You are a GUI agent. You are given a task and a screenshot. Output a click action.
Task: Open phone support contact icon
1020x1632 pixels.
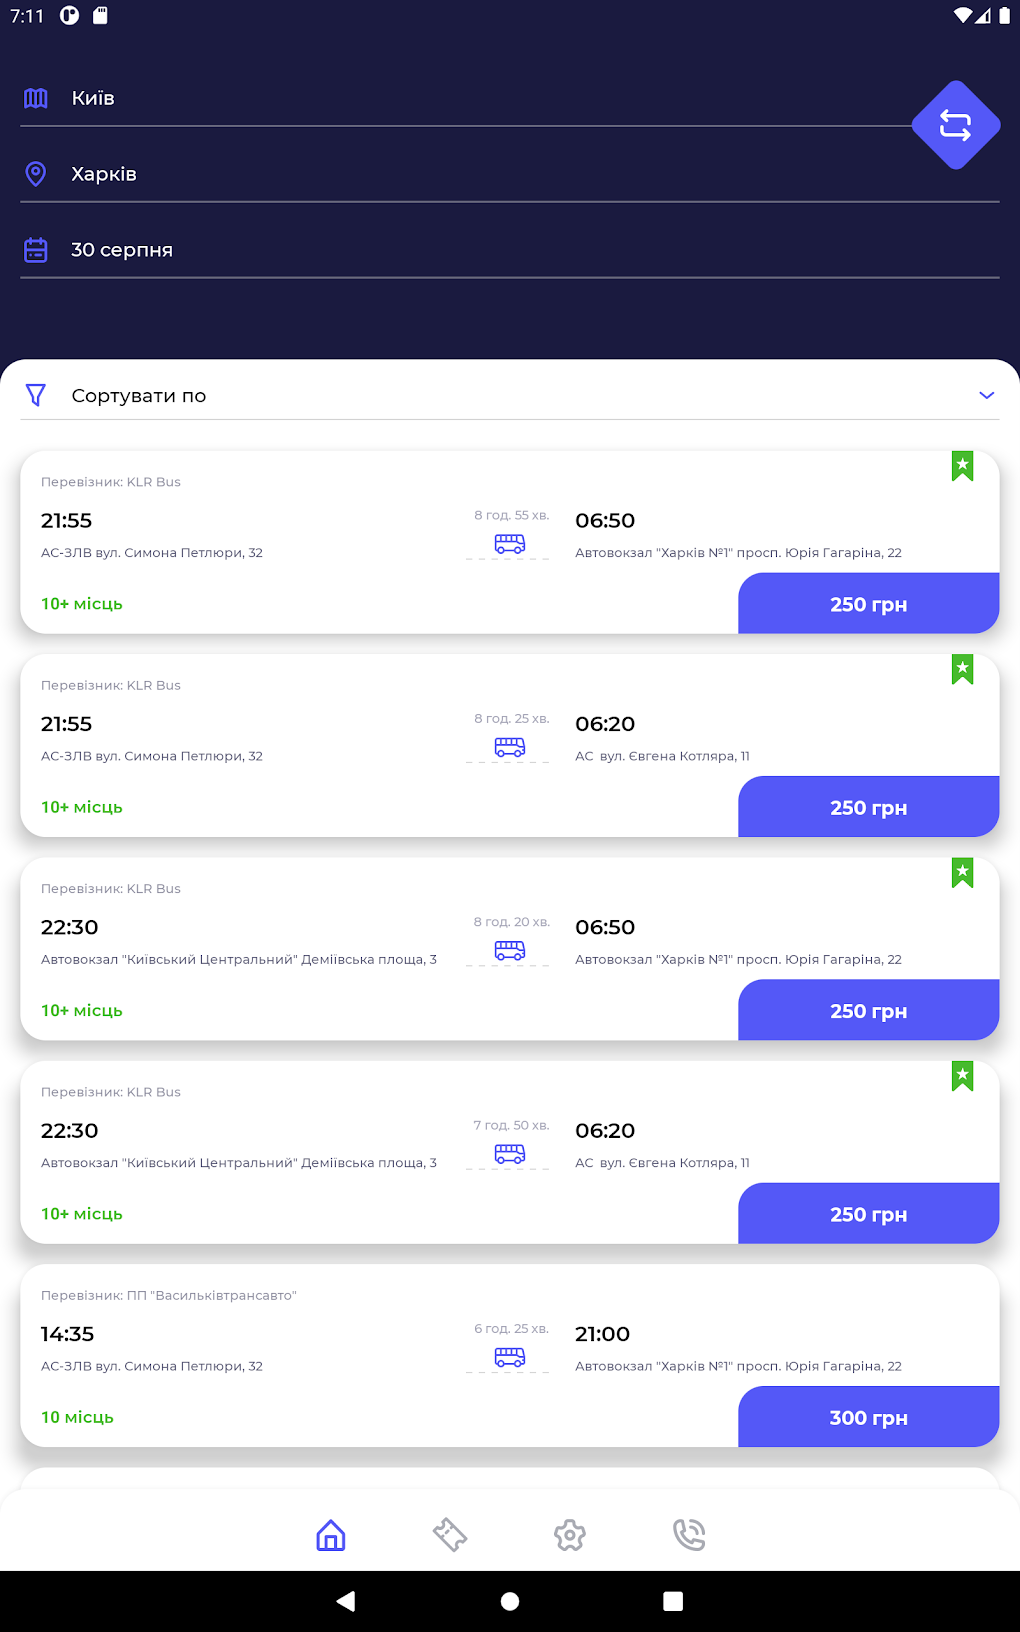pos(689,1535)
